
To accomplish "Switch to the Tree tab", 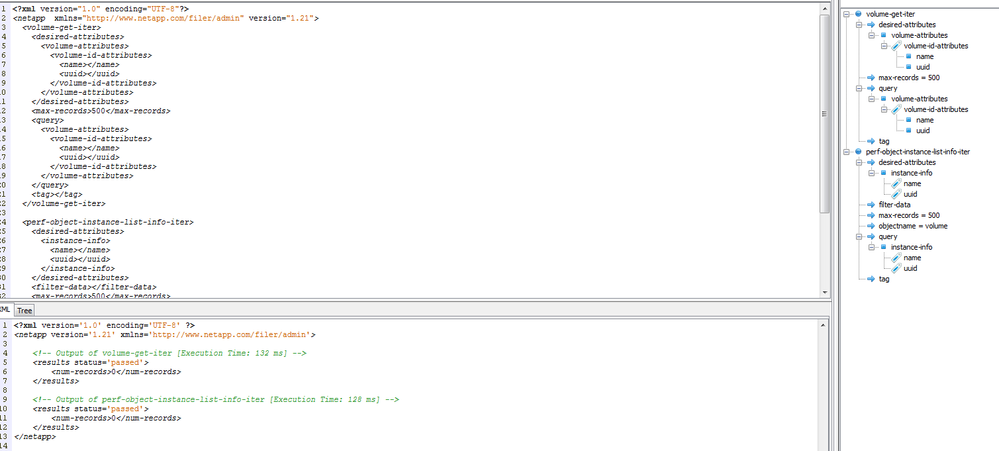I will click(x=25, y=310).
